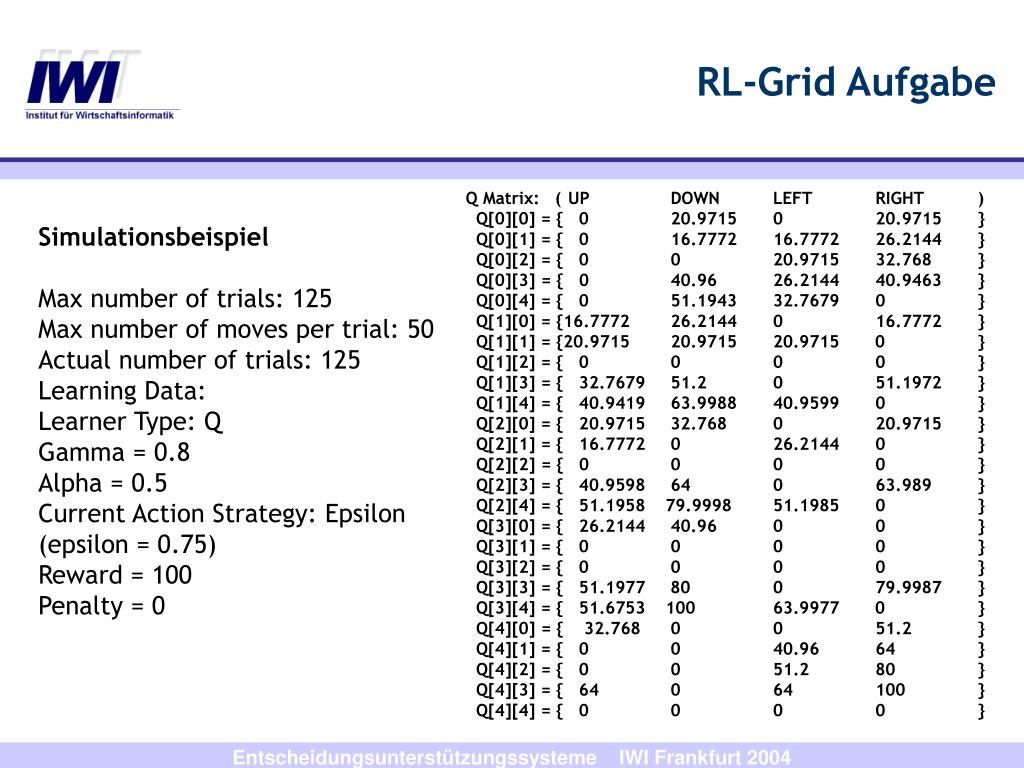The image size is (1024, 768).
Task: Click the Q[2][2] row label
Action: [x=505, y=465]
